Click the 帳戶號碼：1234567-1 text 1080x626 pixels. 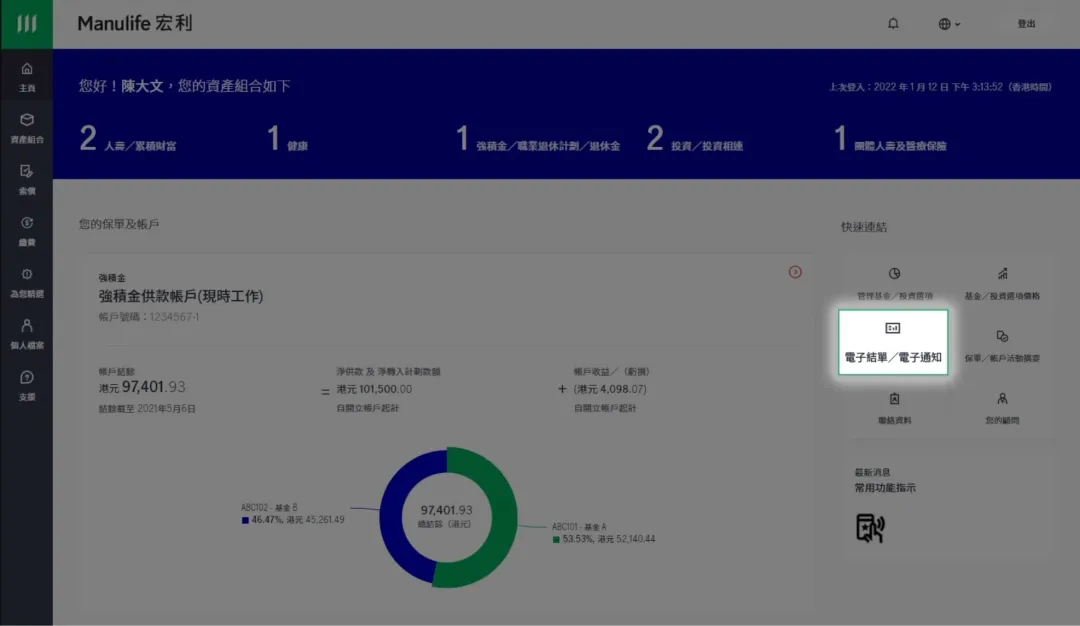pos(149,317)
